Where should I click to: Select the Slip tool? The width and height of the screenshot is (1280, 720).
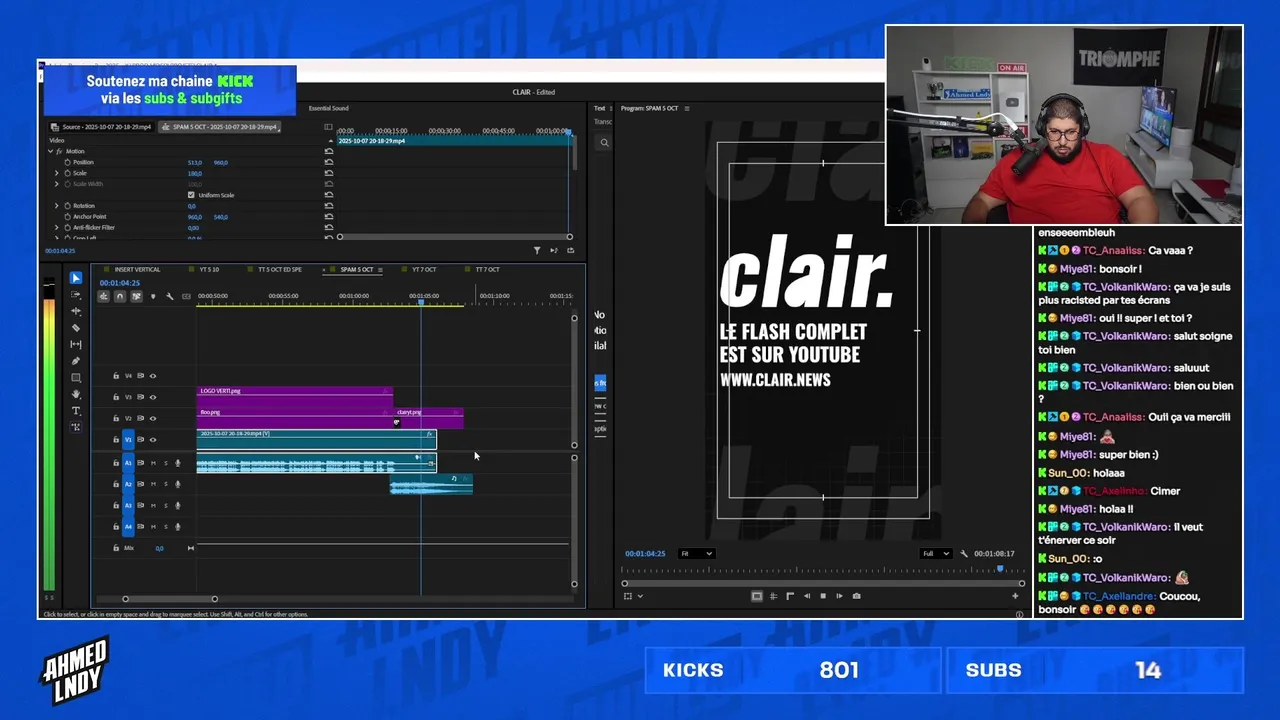tap(76, 344)
